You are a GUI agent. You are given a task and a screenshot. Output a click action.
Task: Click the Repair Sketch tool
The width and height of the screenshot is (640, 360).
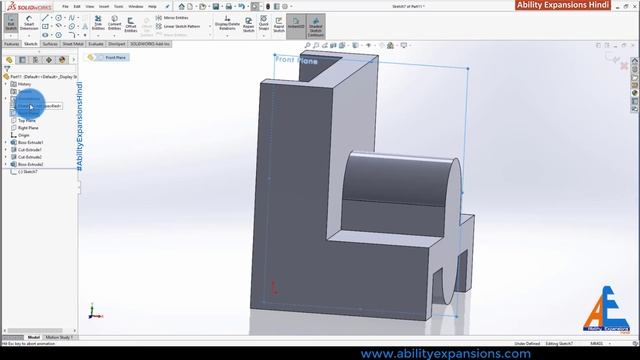click(x=249, y=24)
